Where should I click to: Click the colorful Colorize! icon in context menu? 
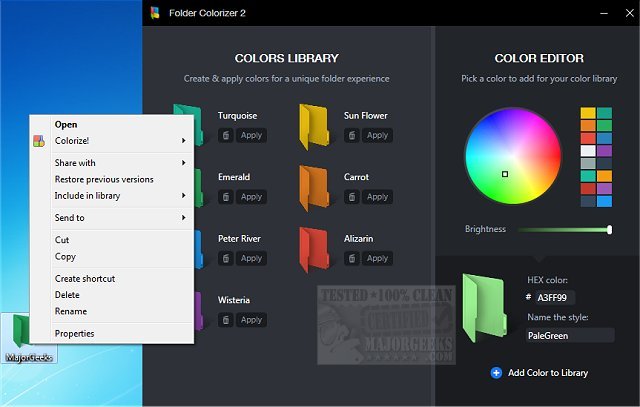39,141
